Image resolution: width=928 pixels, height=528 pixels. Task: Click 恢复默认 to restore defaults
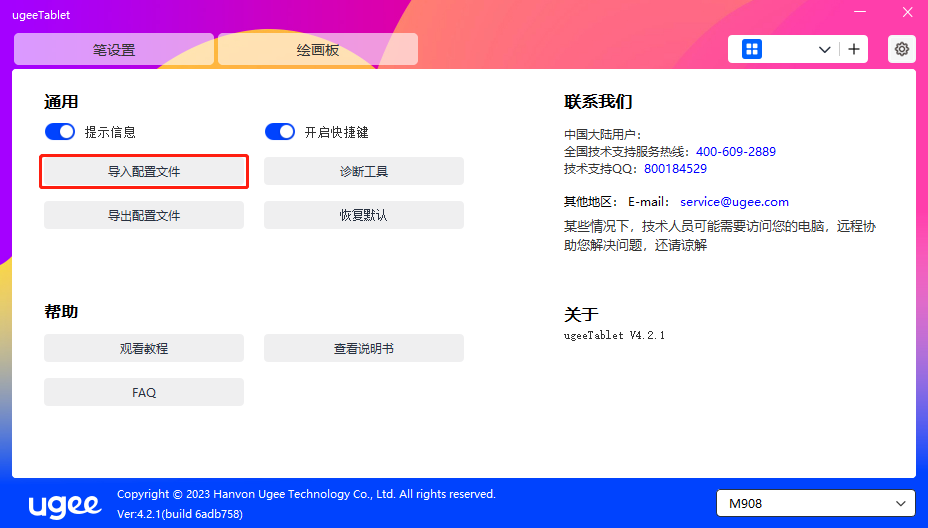coord(364,215)
